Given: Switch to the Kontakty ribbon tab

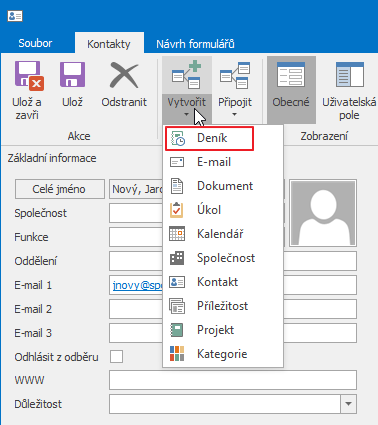Looking at the screenshot, I should point(109,44).
